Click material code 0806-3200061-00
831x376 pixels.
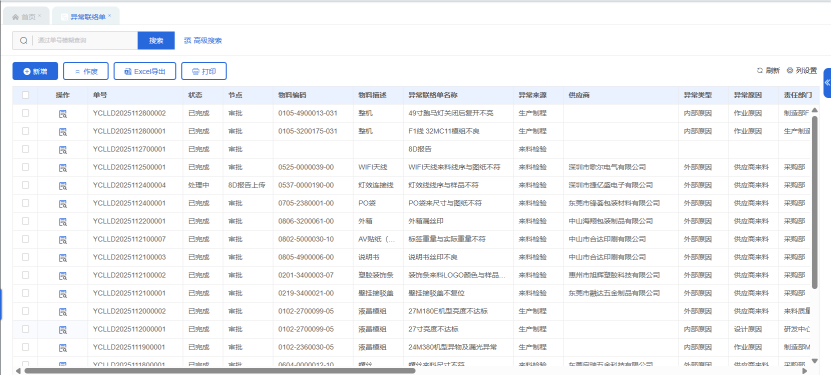click(306, 222)
